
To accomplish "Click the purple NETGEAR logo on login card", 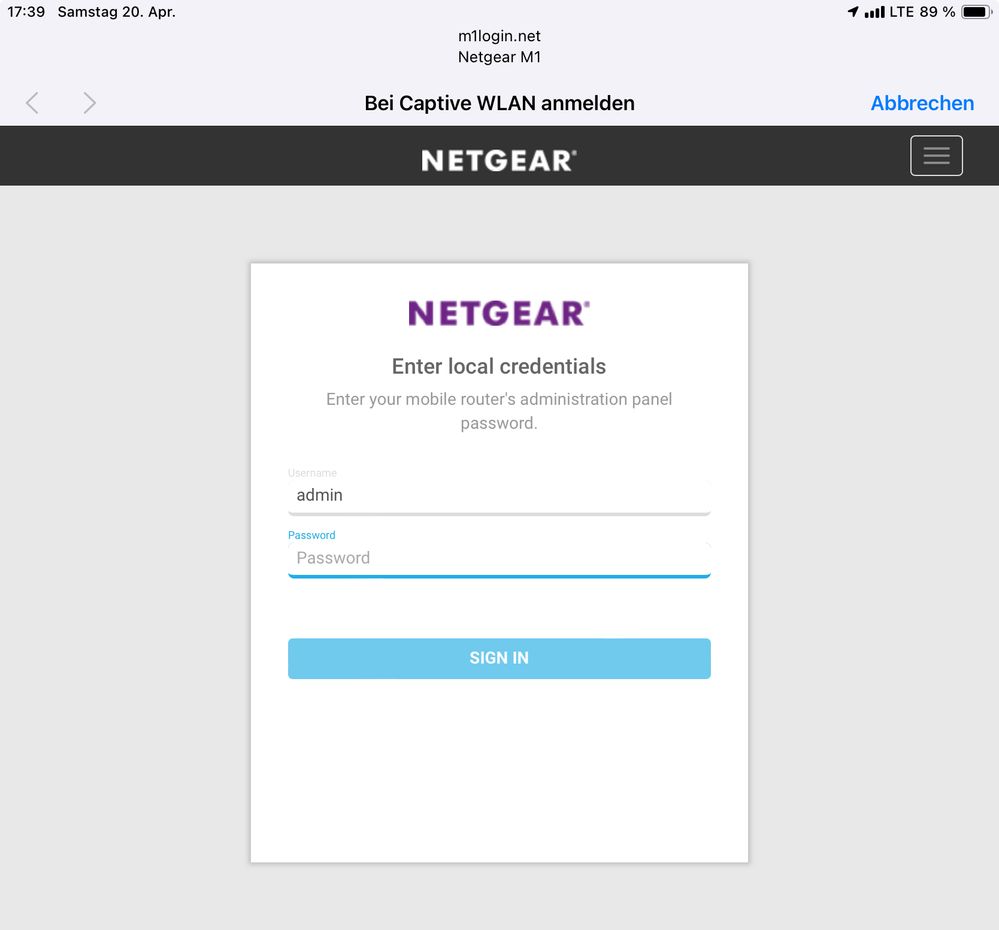I will (x=499, y=313).
